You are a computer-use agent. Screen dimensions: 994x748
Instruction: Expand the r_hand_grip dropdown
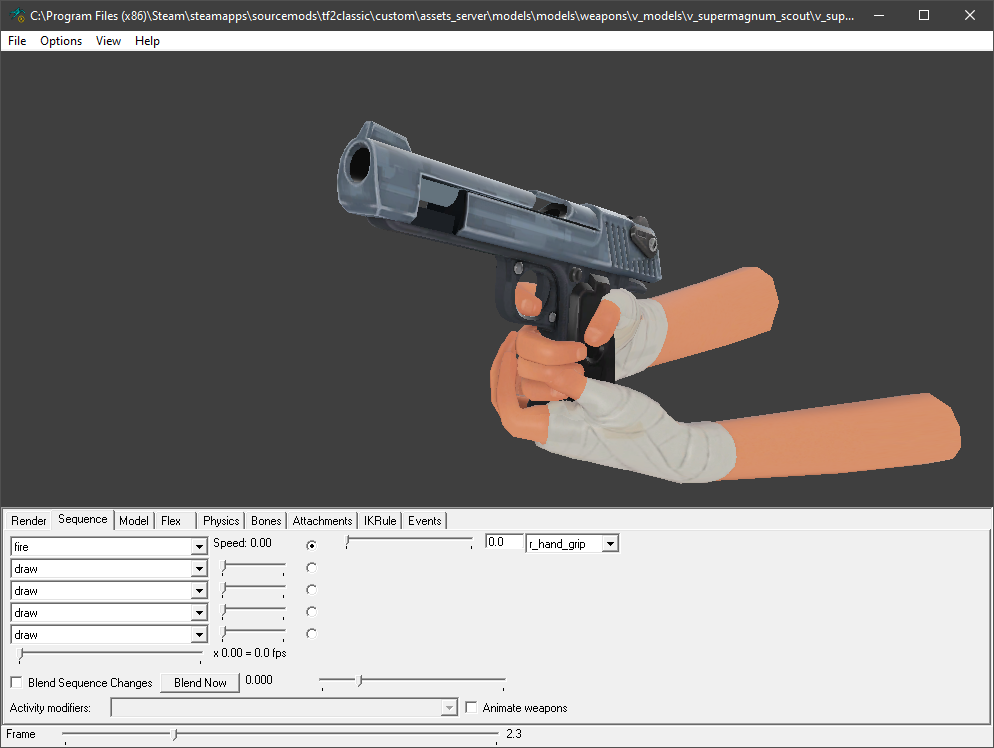coord(610,544)
